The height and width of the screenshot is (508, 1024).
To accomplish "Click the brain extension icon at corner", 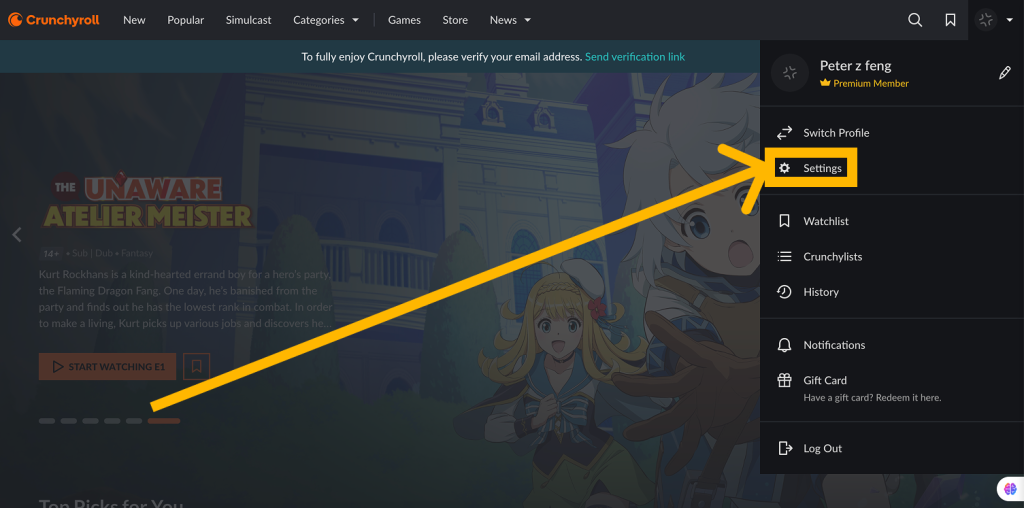I will pyautogui.click(x=1010, y=488).
